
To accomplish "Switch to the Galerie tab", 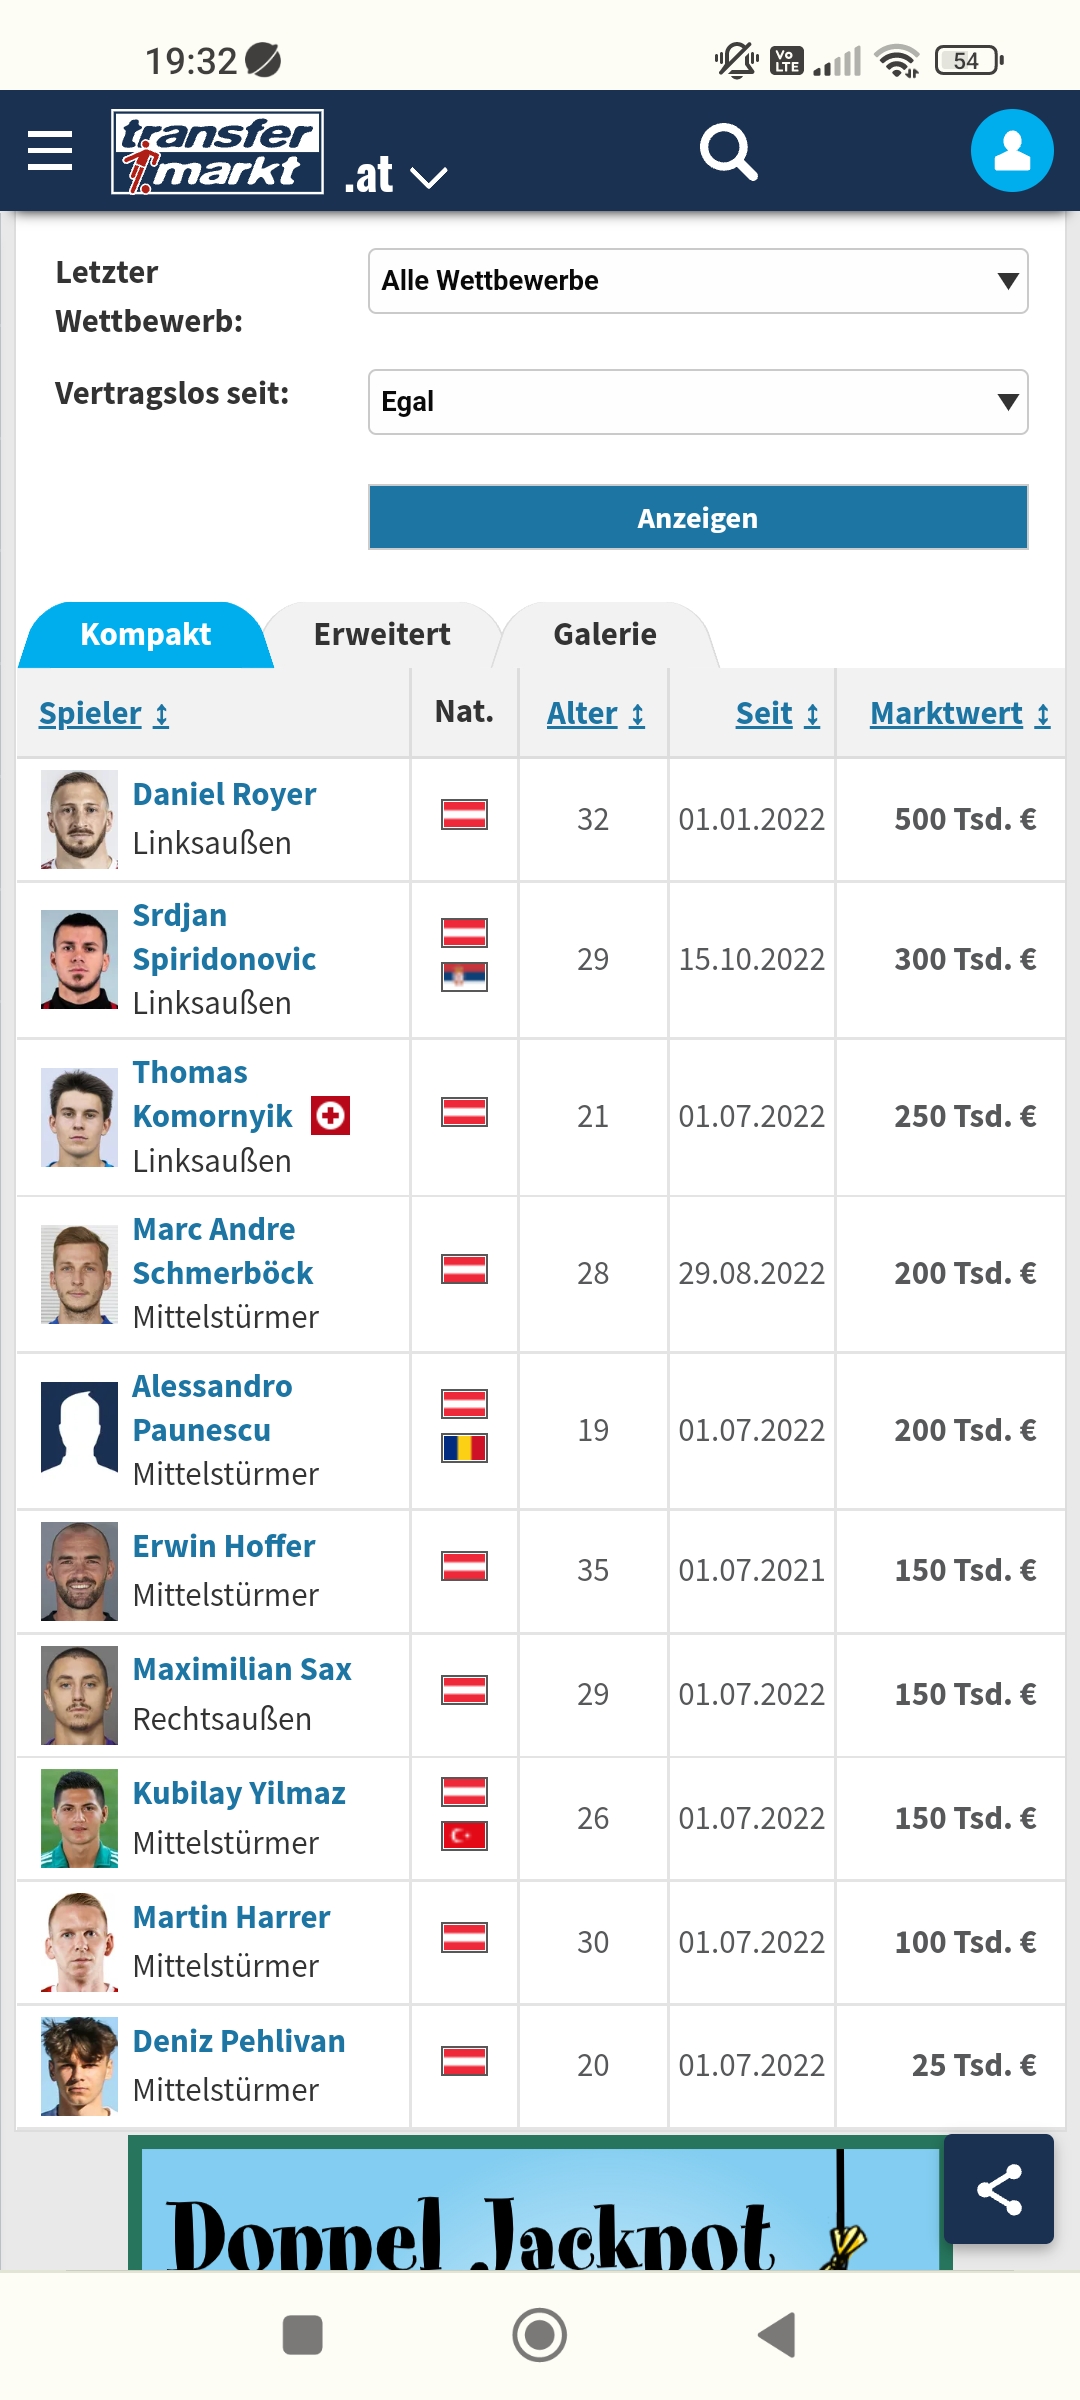I will [x=605, y=634].
